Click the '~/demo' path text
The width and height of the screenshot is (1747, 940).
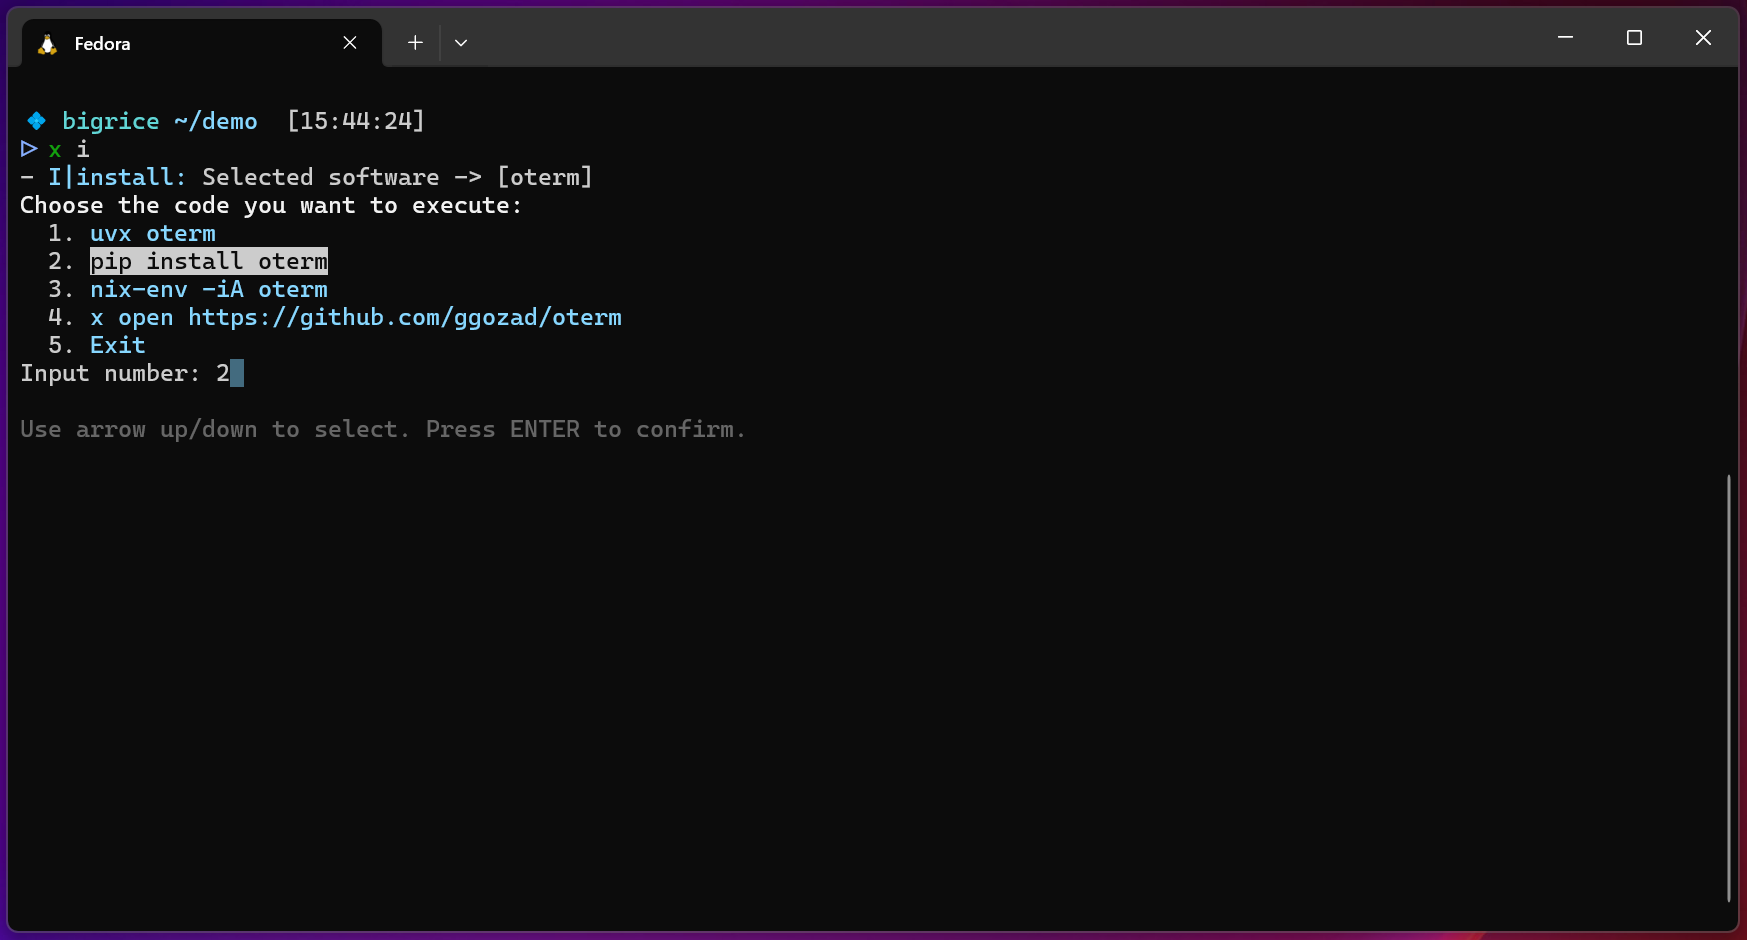click(x=215, y=121)
